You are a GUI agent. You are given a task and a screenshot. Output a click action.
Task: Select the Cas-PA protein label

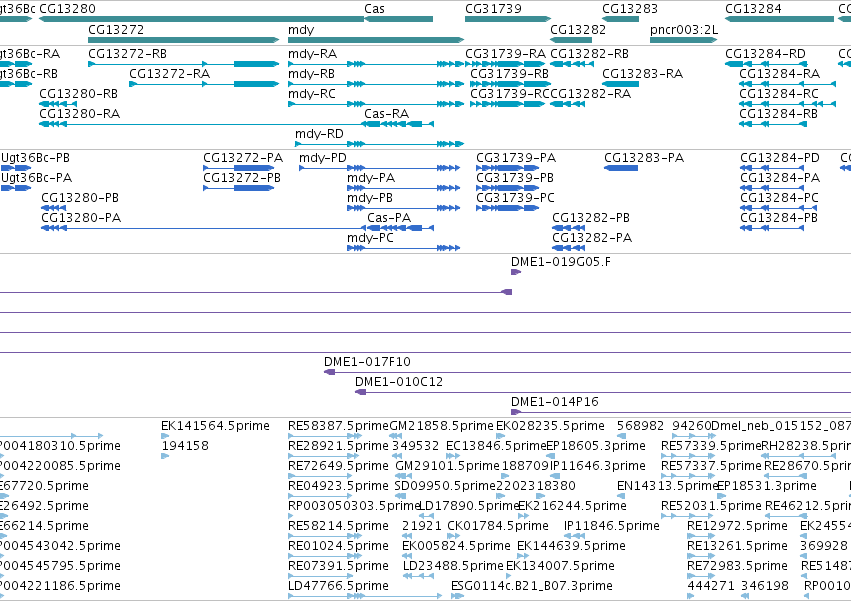[389, 218]
